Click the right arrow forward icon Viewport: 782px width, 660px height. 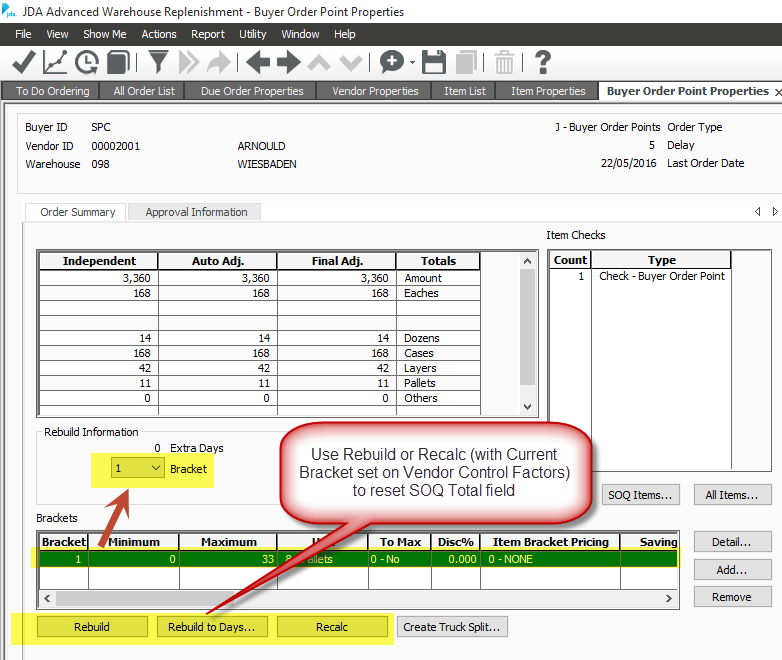click(289, 63)
